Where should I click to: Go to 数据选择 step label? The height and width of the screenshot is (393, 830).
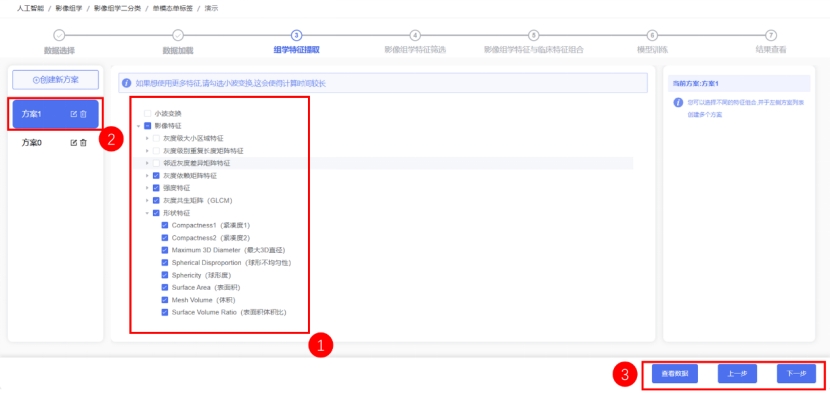click(x=59, y=51)
